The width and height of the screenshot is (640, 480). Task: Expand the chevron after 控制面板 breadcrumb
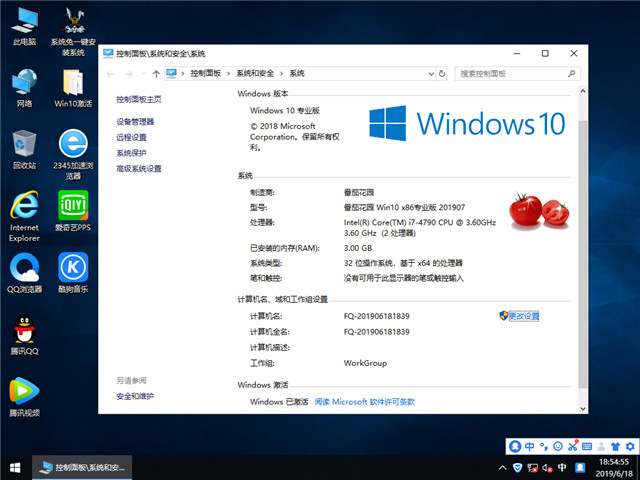[x=229, y=73]
